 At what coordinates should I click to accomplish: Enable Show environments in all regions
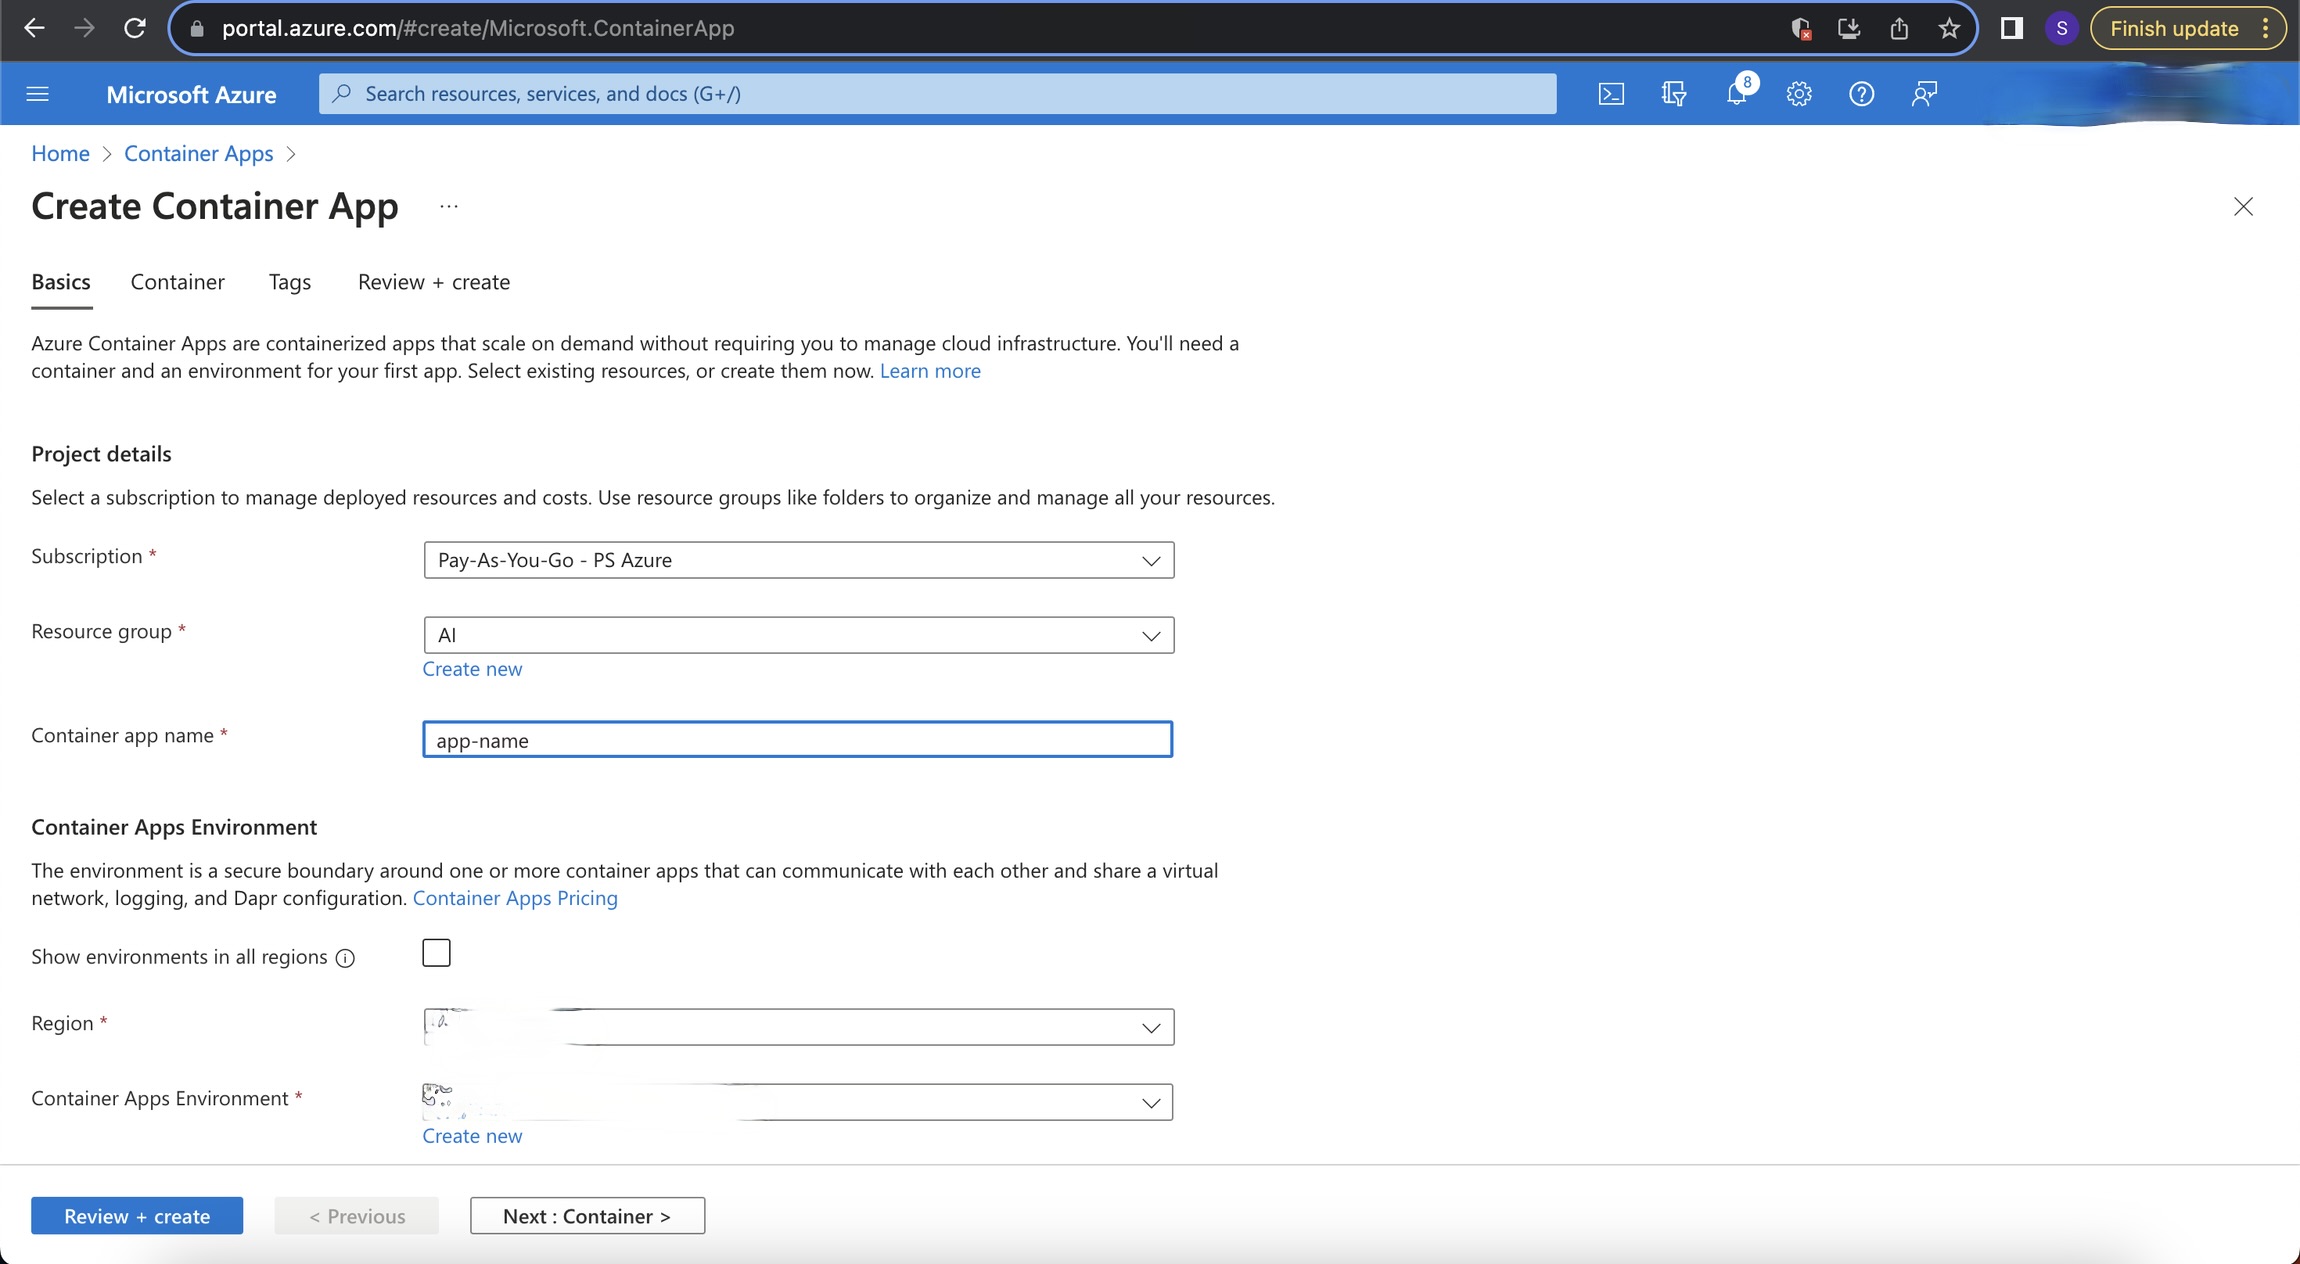click(436, 952)
